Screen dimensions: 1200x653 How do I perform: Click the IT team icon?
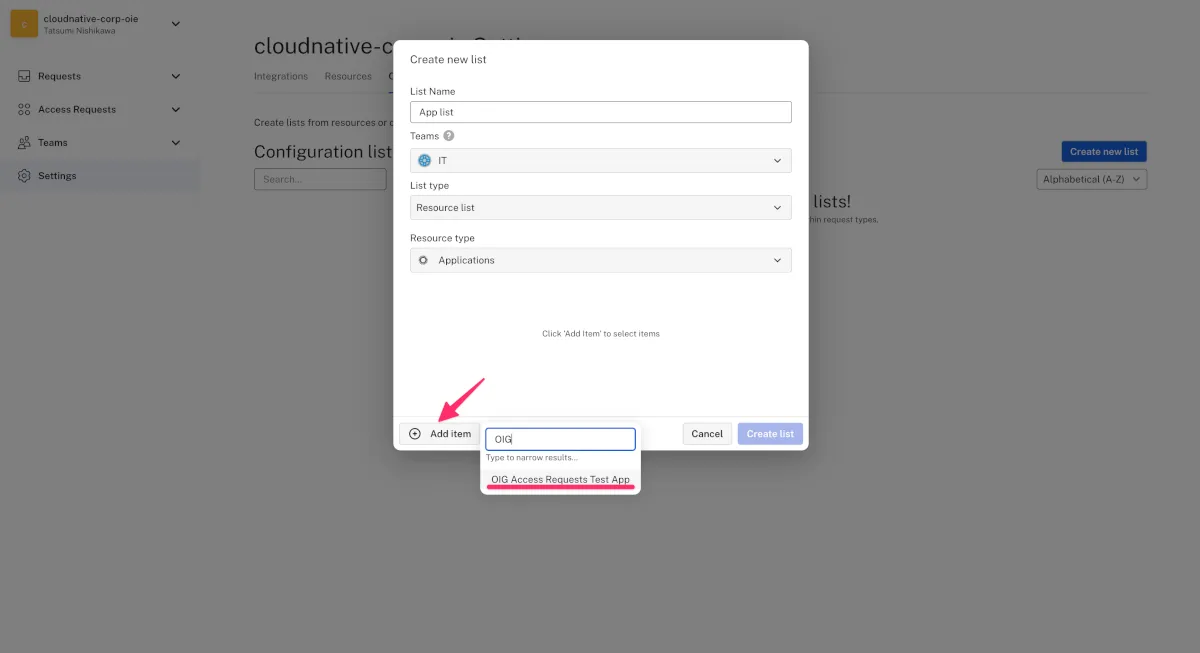pyautogui.click(x=424, y=160)
